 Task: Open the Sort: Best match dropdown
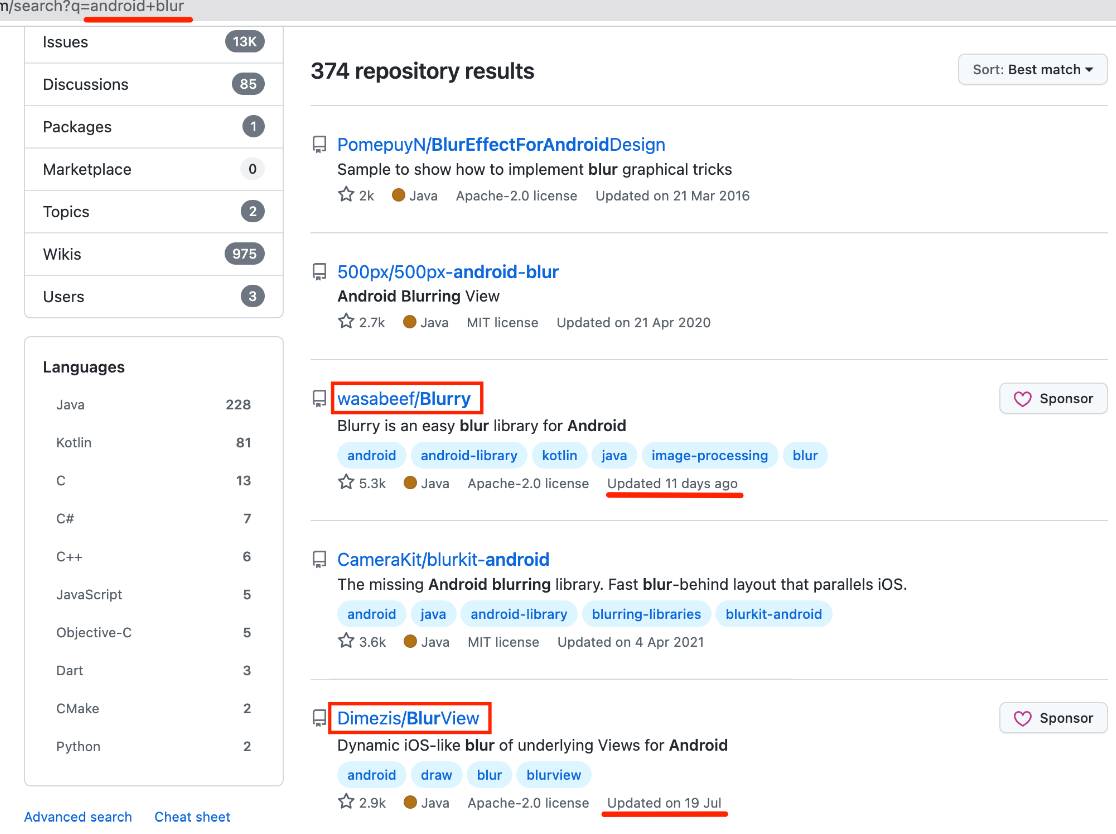(1032, 70)
